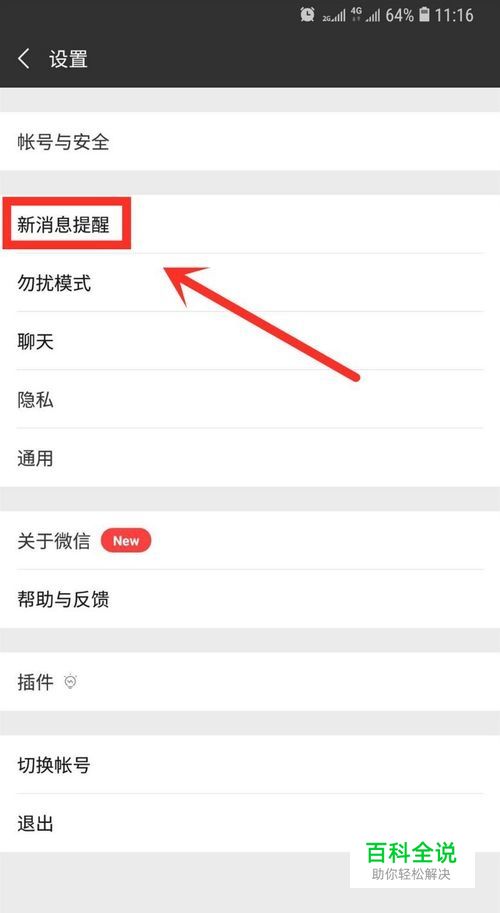The image size is (500, 913).
Task: Tap 切换帐号 to switch account
Action: click(x=250, y=765)
